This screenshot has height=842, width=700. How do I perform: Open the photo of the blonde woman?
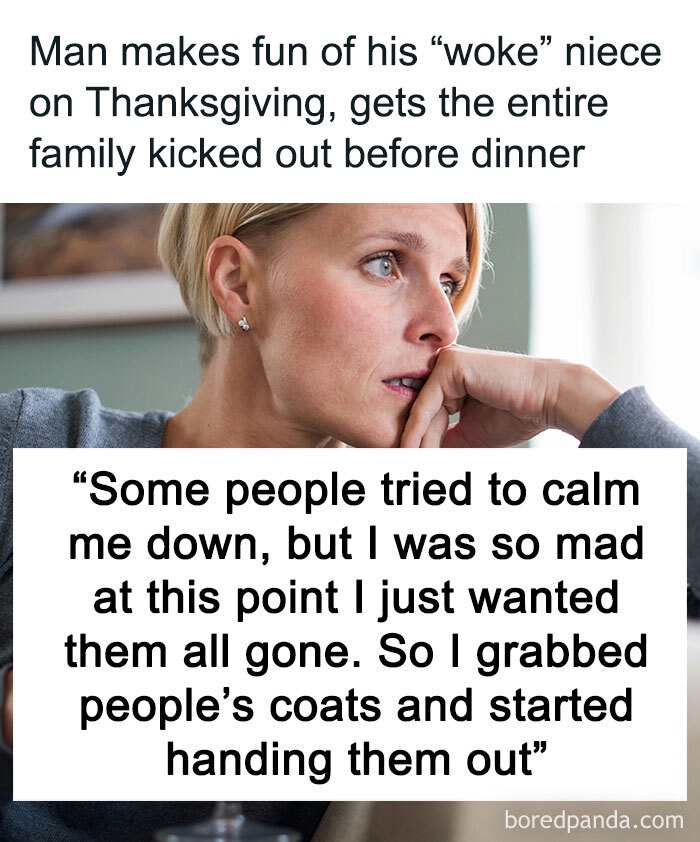(350, 320)
